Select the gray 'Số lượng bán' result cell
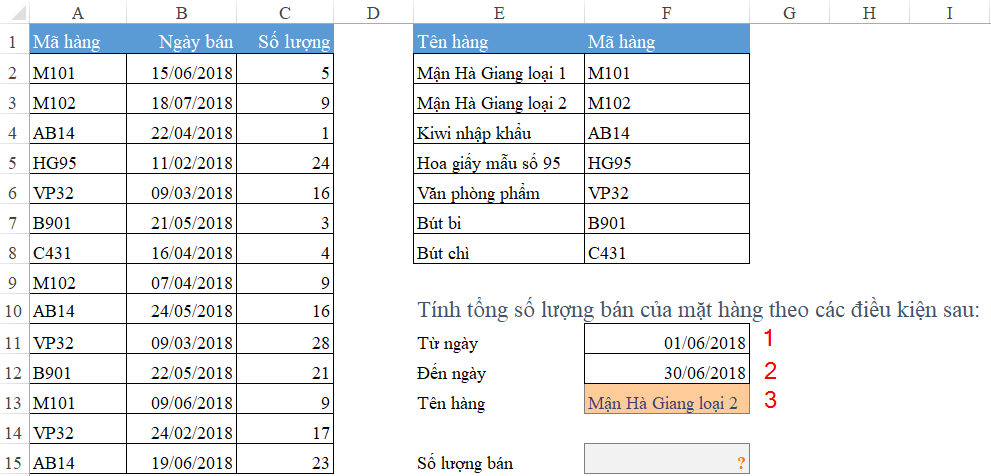 tap(667, 459)
